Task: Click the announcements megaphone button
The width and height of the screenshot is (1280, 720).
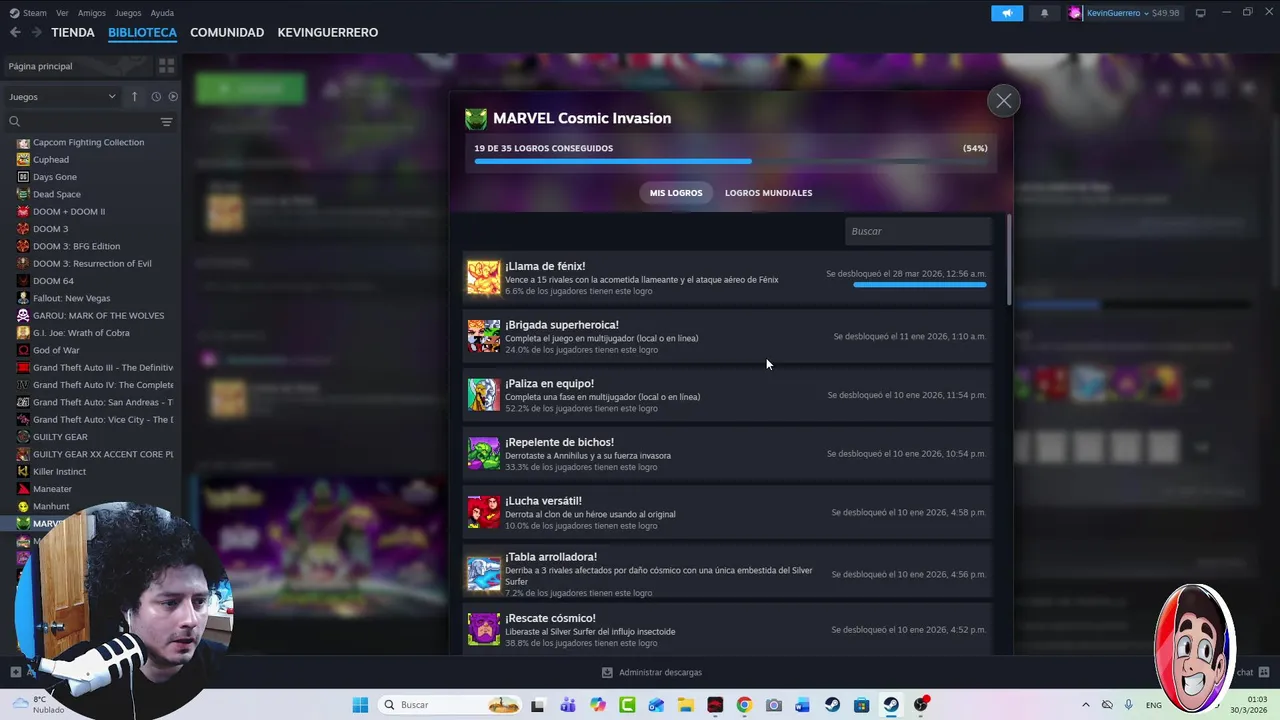Action: 1007,13
